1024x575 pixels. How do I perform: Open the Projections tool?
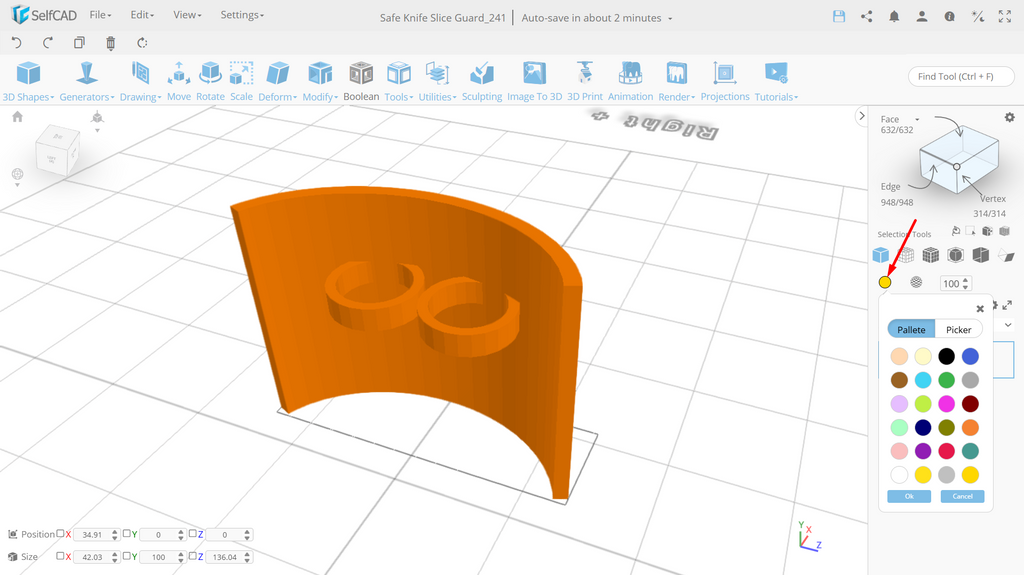725,82
